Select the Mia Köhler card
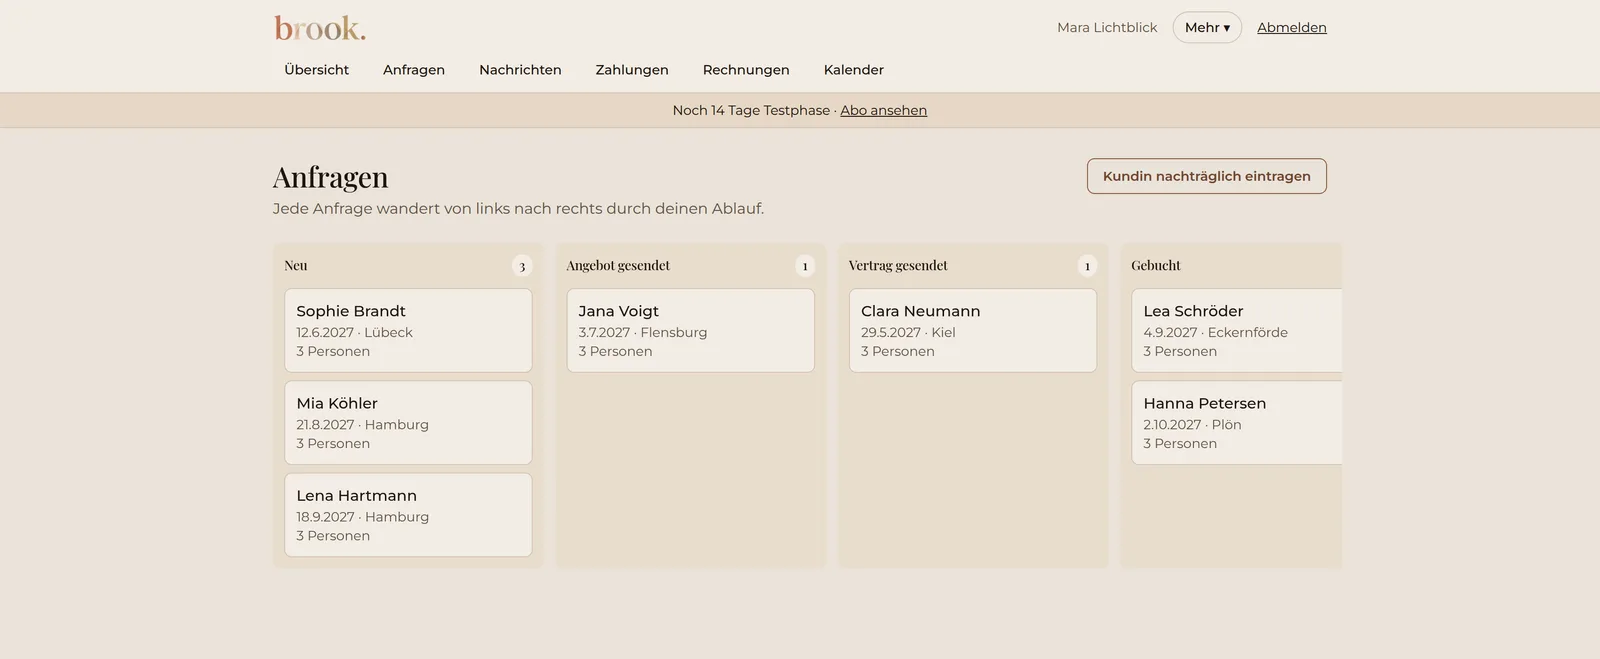Screen dimensions: 1600x659 click(x=408, y=423)
